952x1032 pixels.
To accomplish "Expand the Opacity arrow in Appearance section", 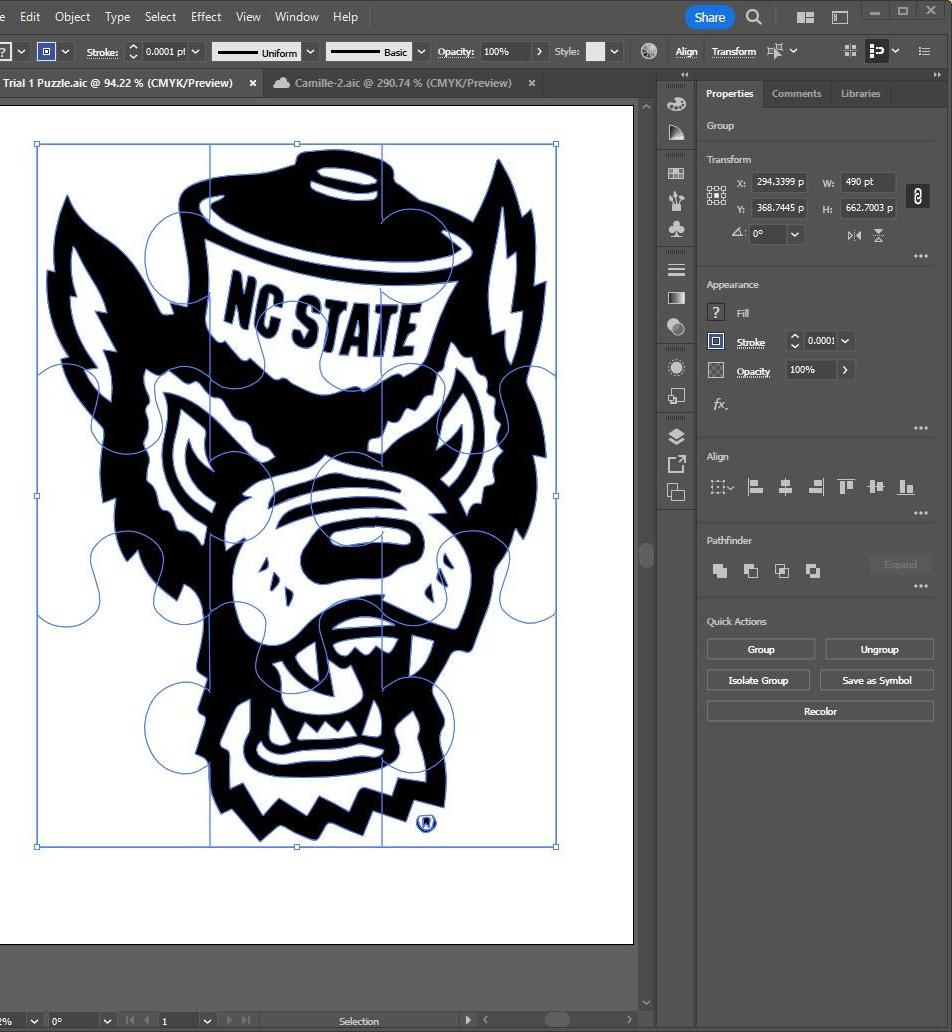I will click(x=845, y=370).
